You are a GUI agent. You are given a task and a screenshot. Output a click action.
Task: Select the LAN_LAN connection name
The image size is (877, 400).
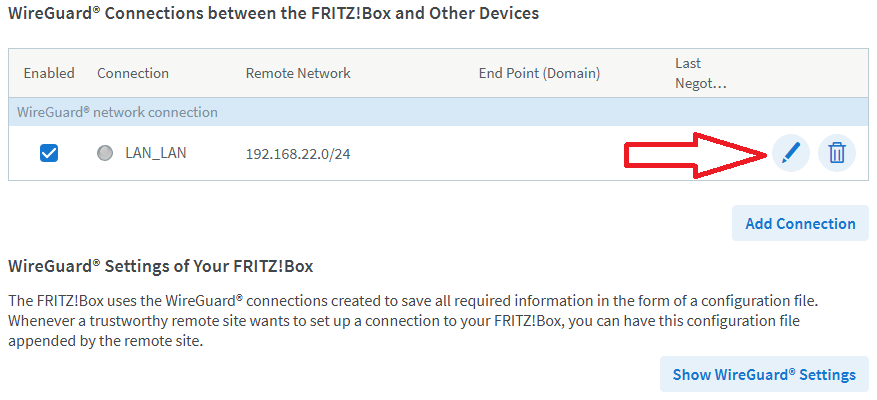156,153
